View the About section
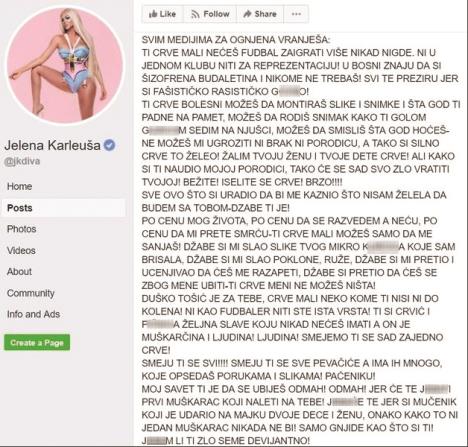The height and width of the screenshot is (447, 468). pos(19,272)
